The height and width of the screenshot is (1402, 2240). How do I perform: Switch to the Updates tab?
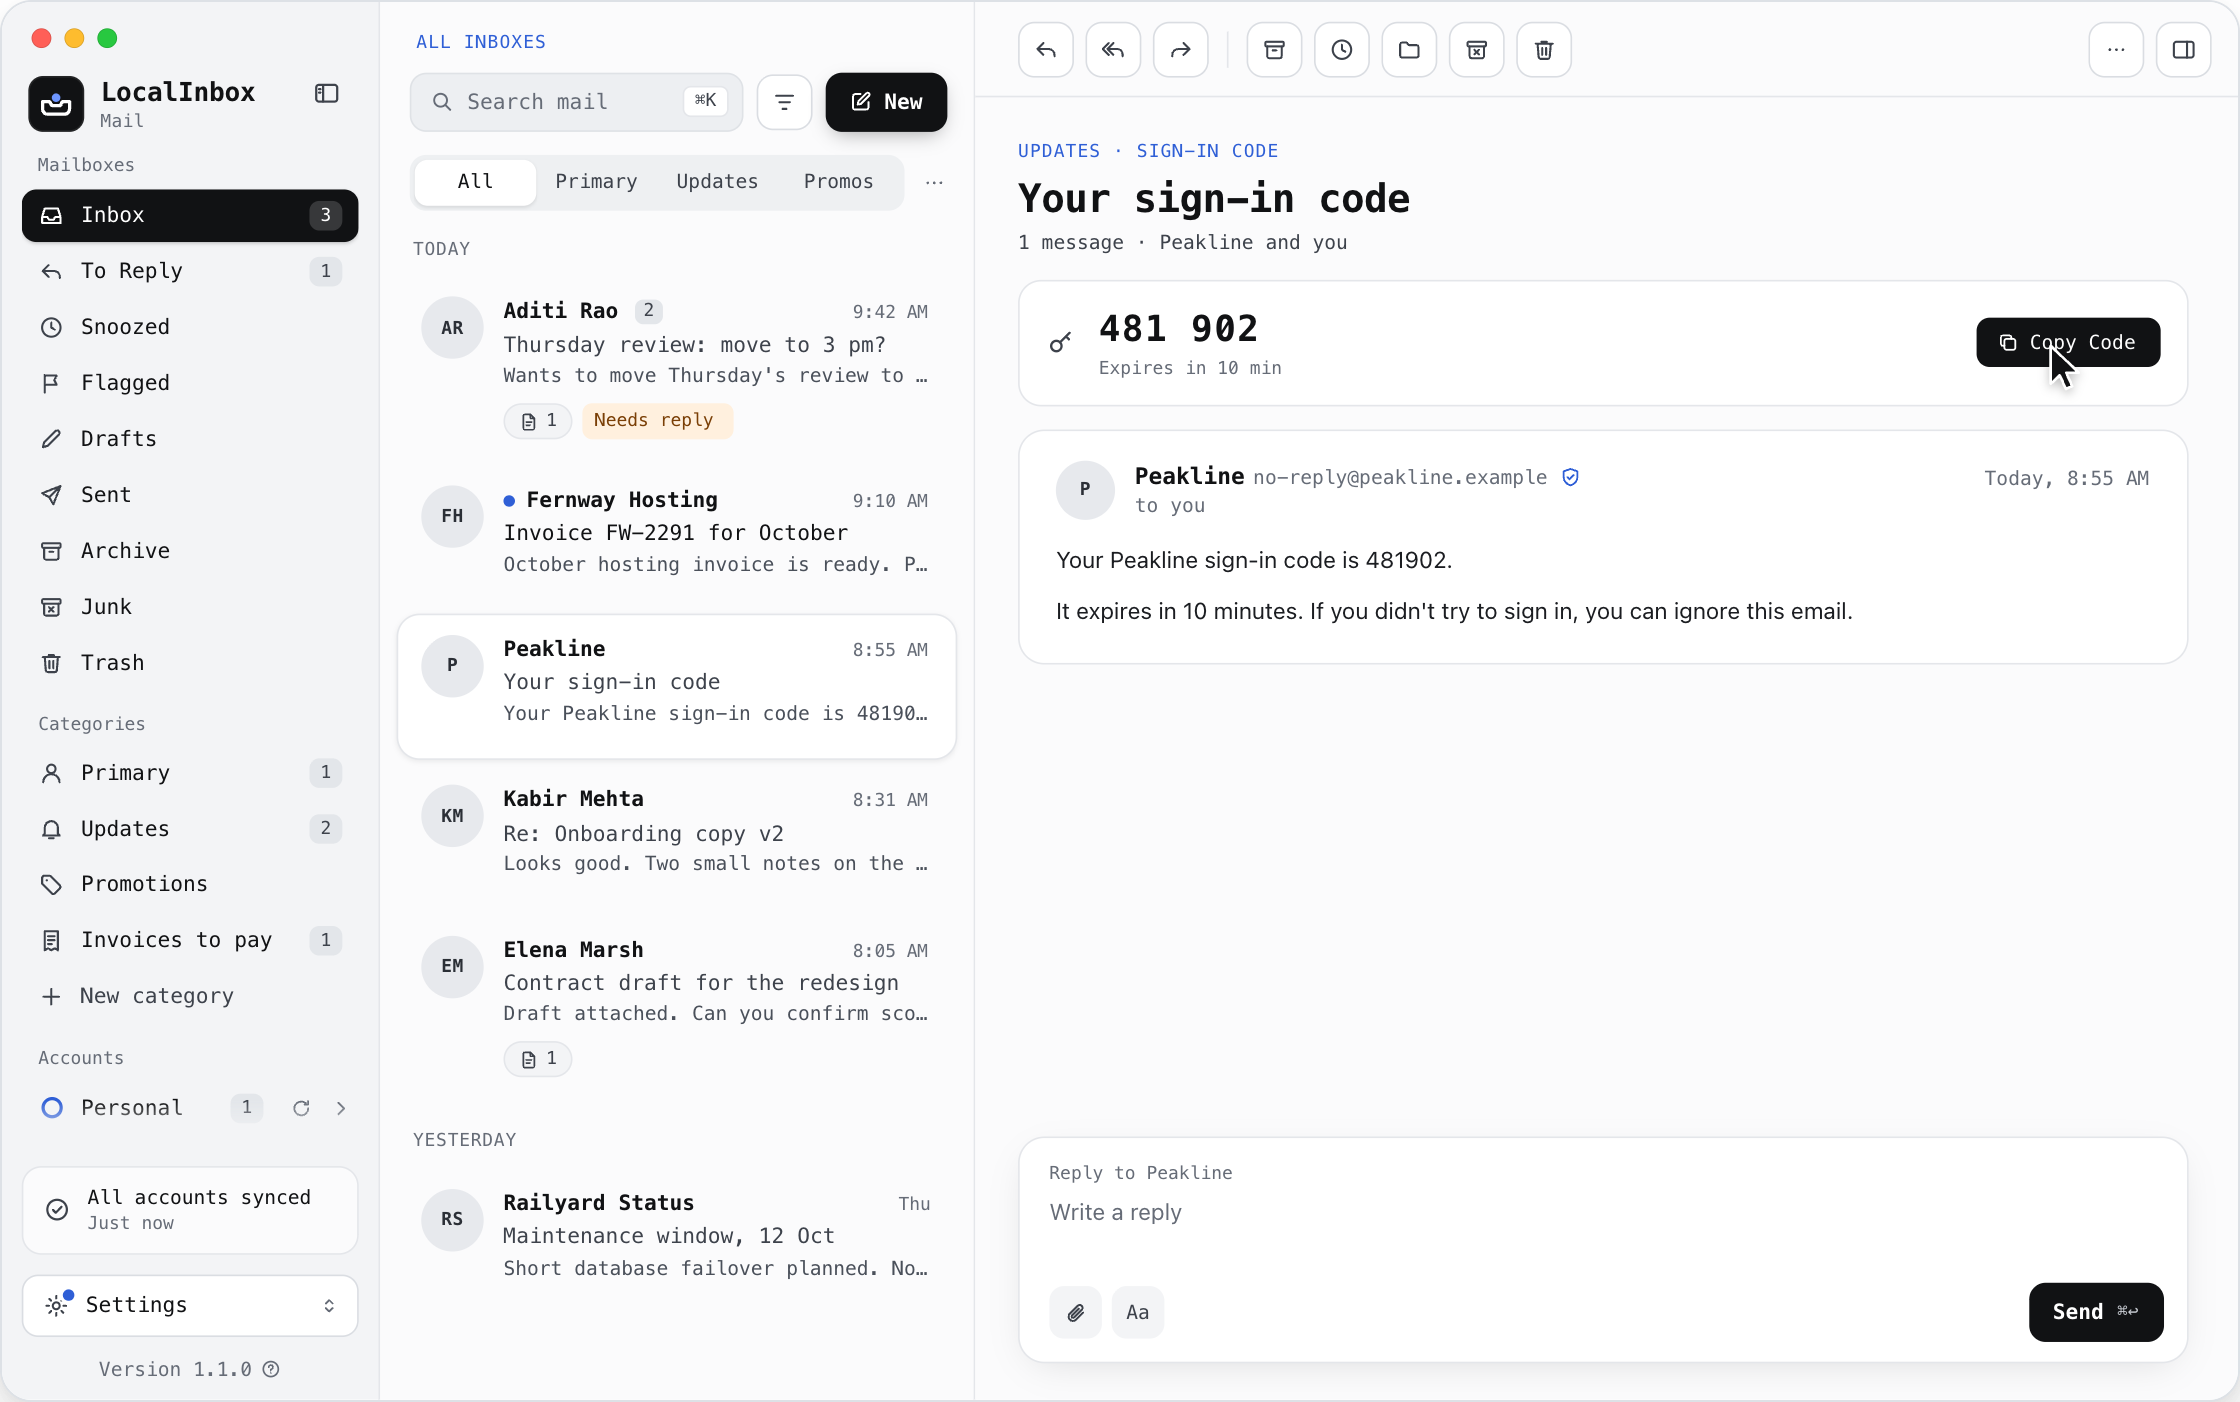[x=717, y=182]
